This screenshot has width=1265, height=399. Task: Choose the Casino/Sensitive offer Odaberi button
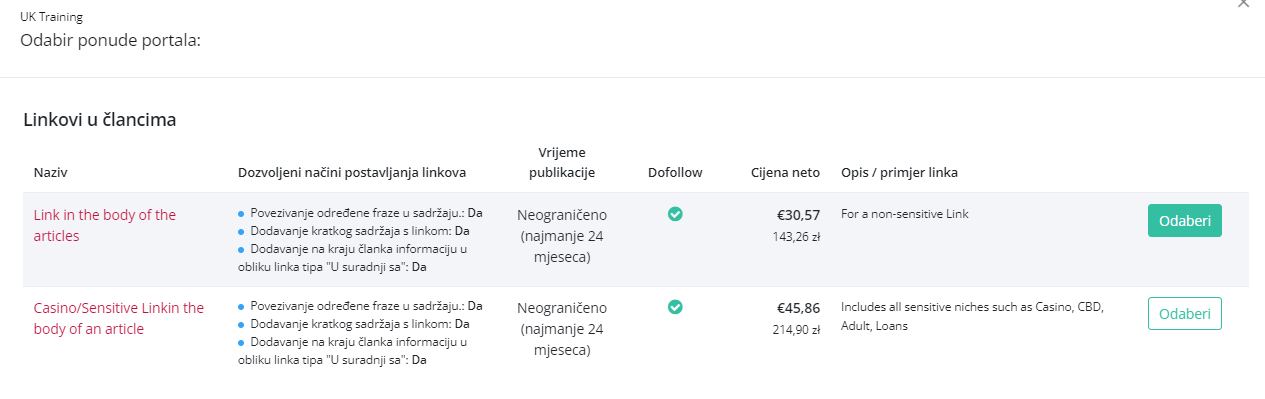click(1184, 313)
